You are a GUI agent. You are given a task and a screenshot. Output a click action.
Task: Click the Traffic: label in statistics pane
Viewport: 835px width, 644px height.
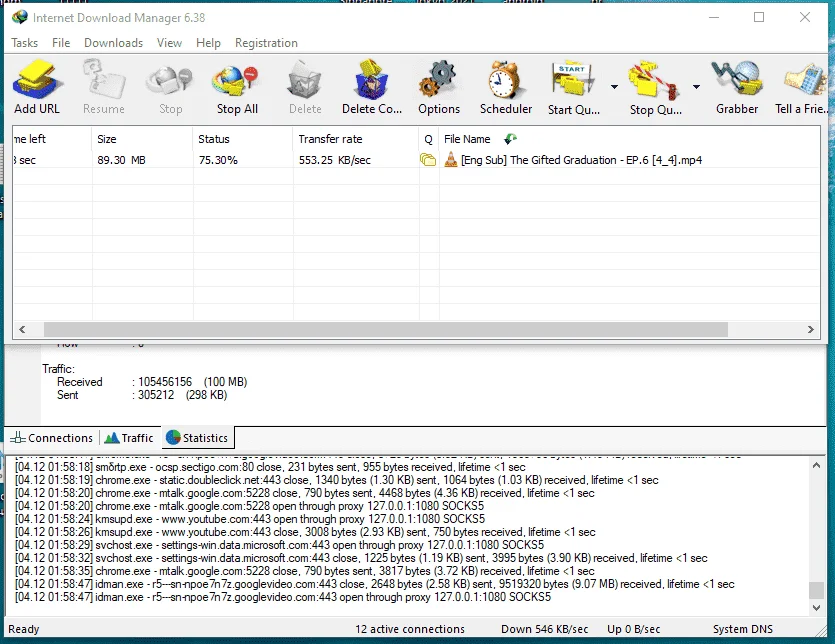59,369
